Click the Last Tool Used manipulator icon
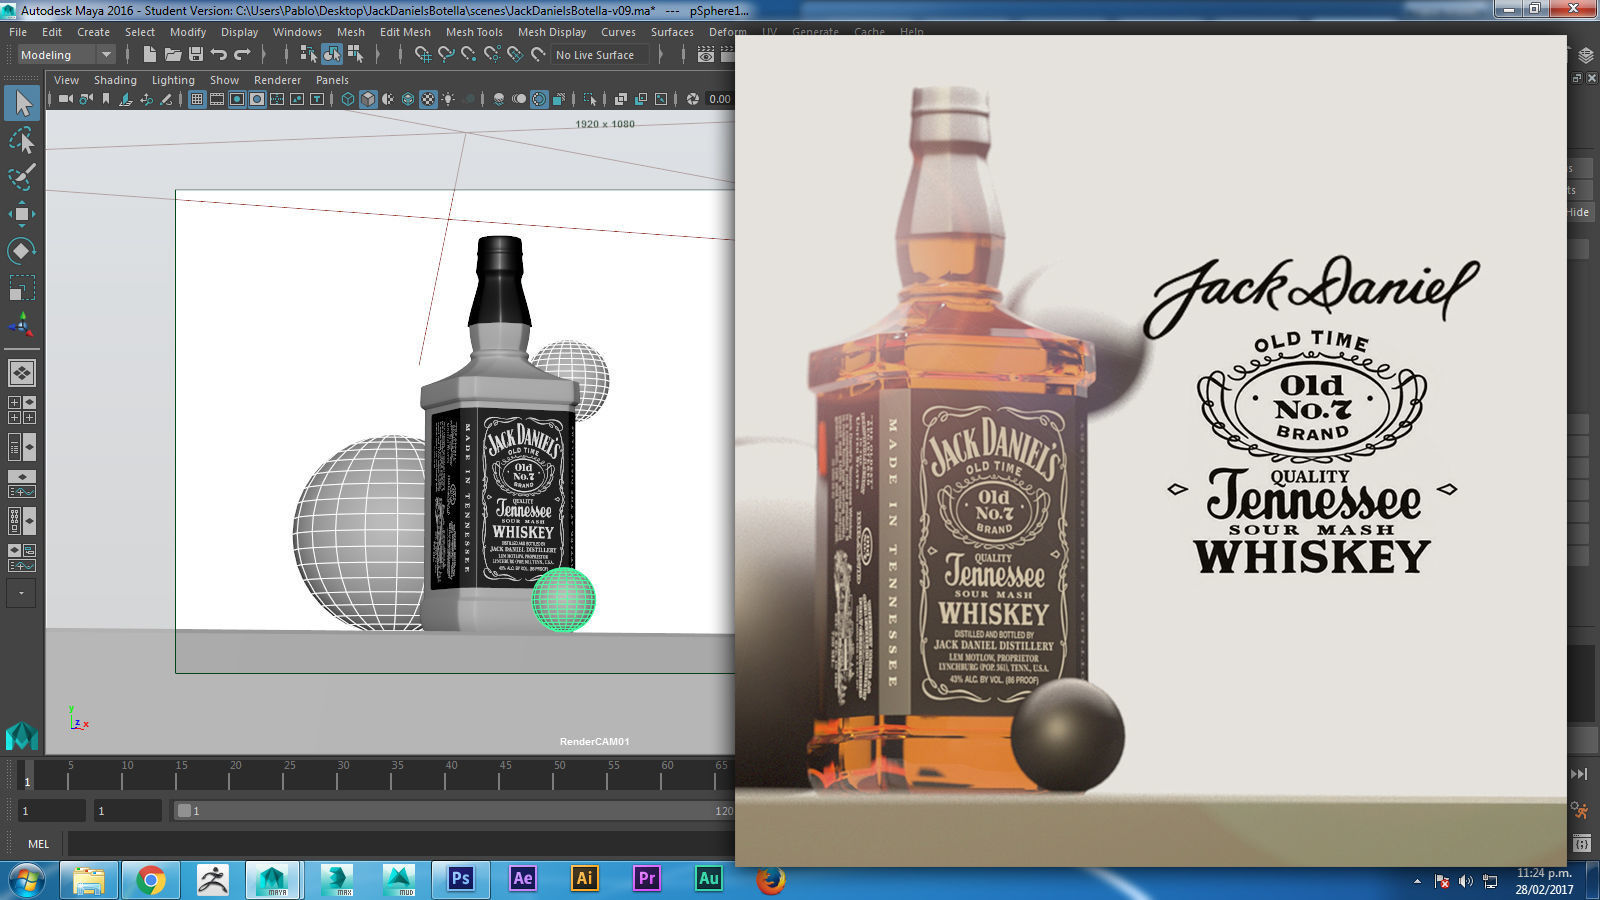Image resolution: width=1600 pixels, height=900 pixels. (22, 324)
